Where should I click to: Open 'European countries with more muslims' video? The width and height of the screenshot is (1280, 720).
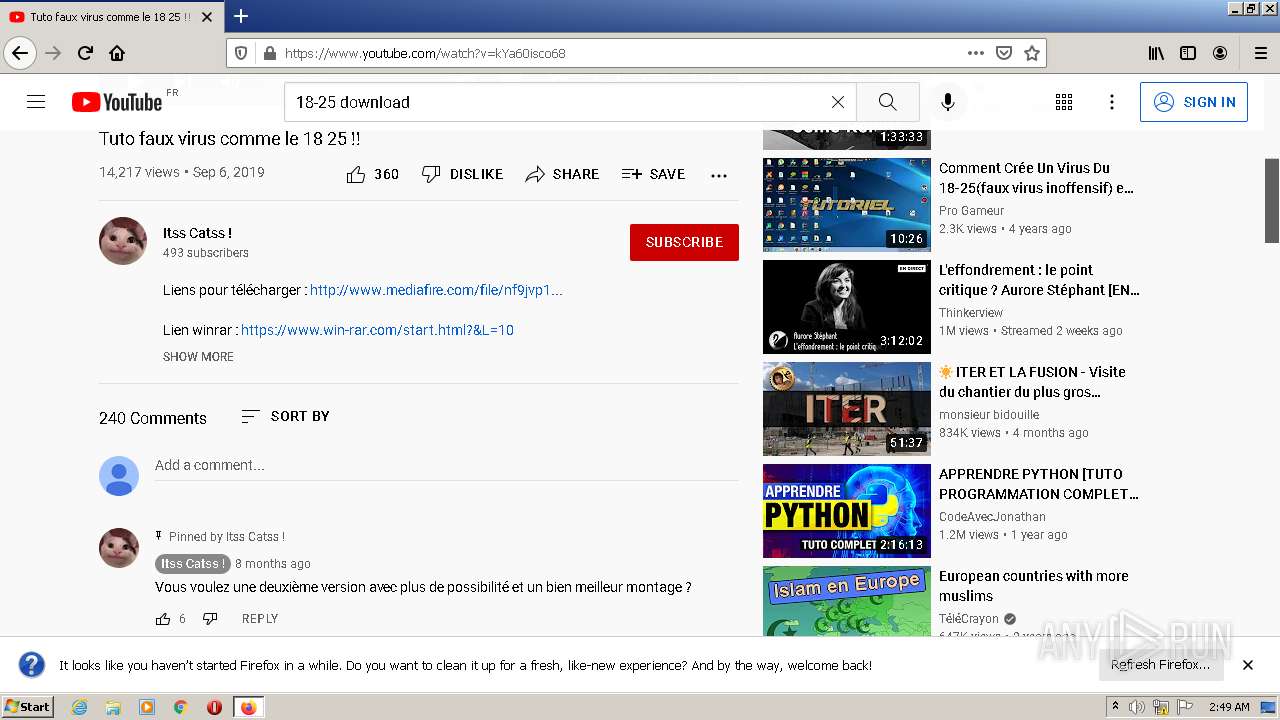[x=1034, y=586]
